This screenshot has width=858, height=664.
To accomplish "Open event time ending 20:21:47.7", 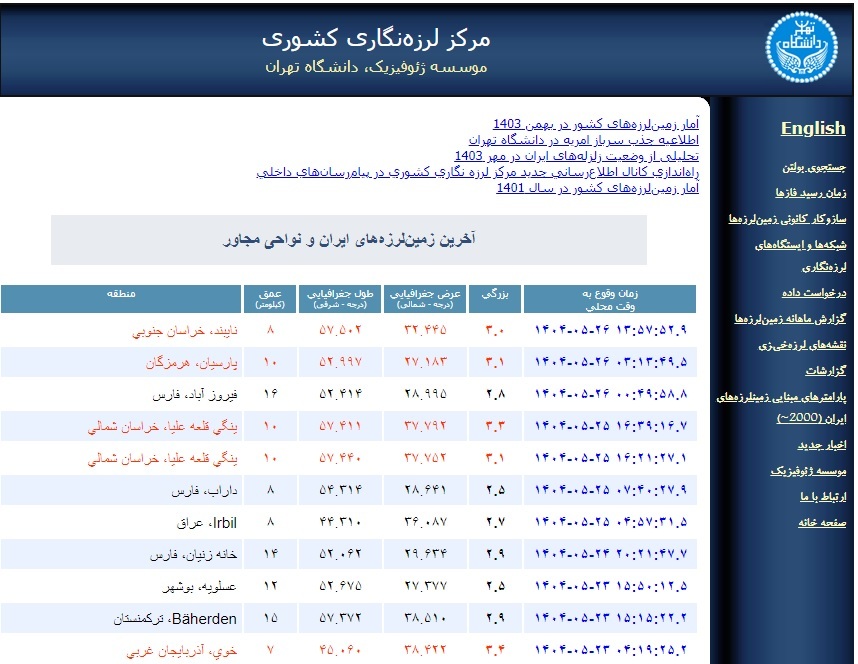I will coord(610,554).
